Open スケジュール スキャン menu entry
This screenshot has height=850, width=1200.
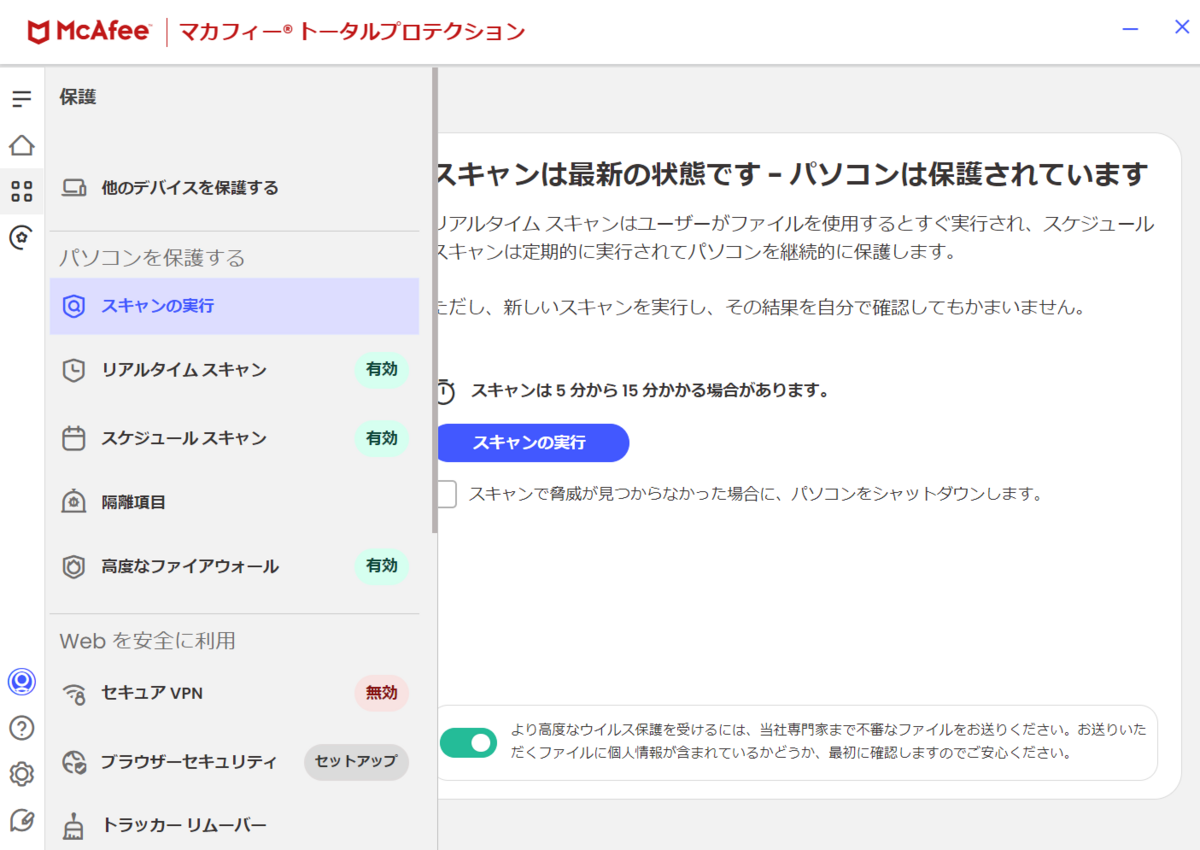click(234, 438)
